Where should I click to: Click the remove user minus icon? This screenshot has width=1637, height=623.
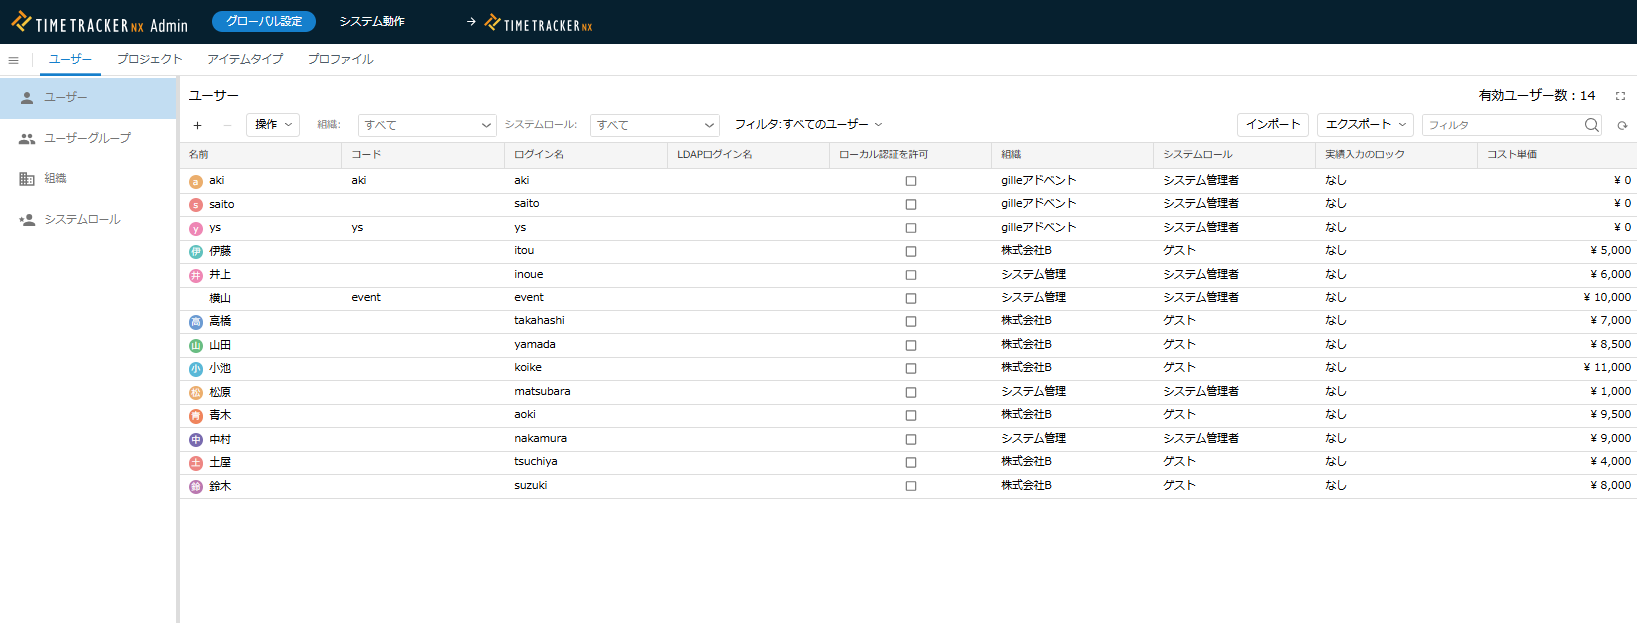[227, 125]
